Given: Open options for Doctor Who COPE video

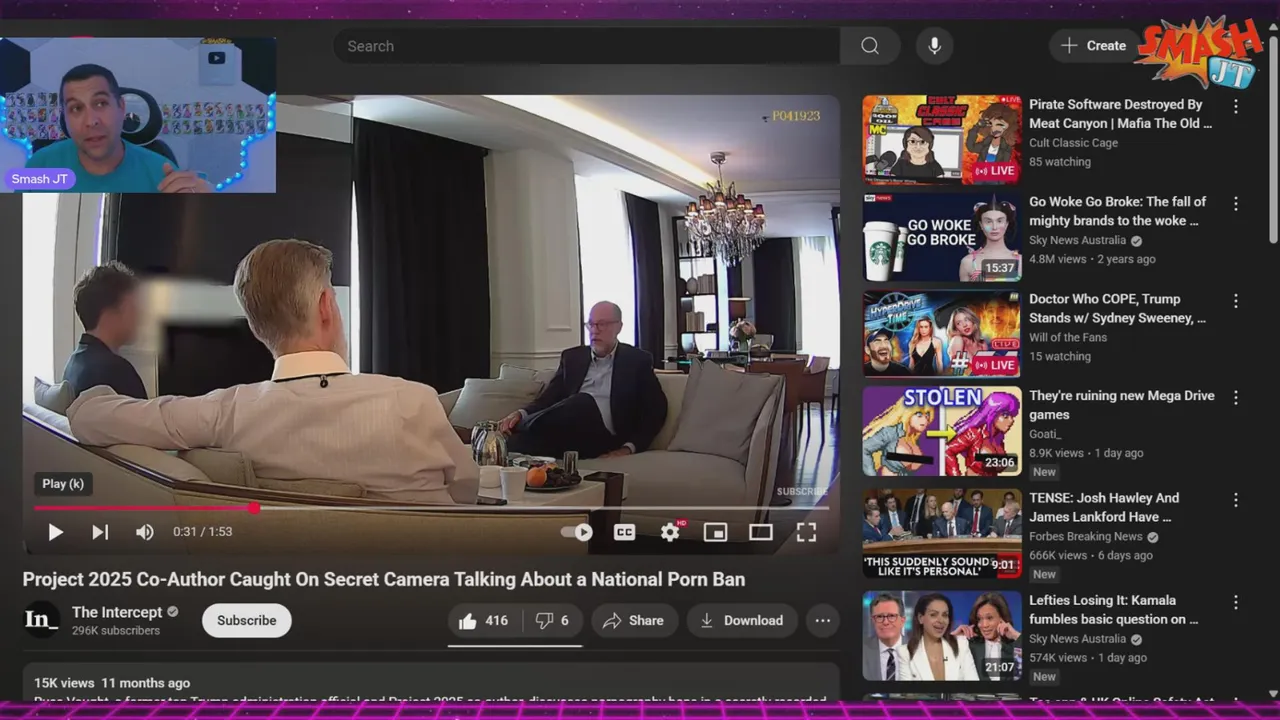Looking at the screenshot, I should 1236,300.
